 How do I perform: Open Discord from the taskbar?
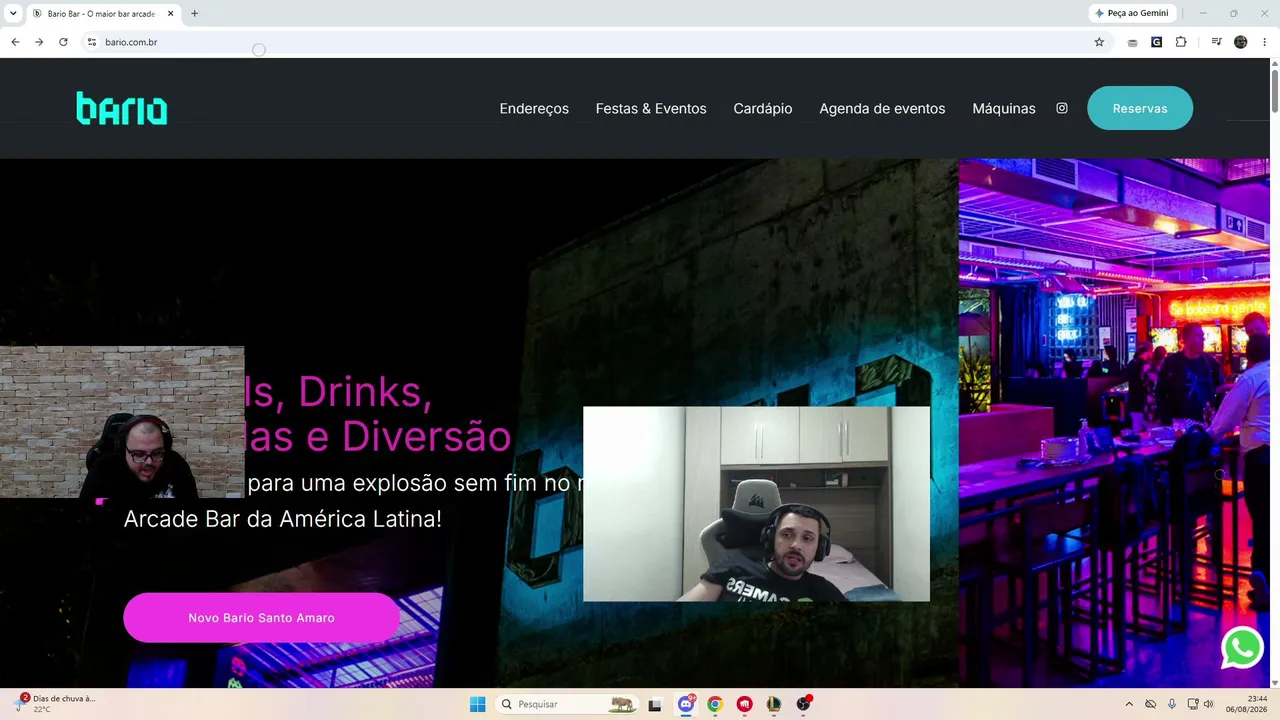(686, 704)
